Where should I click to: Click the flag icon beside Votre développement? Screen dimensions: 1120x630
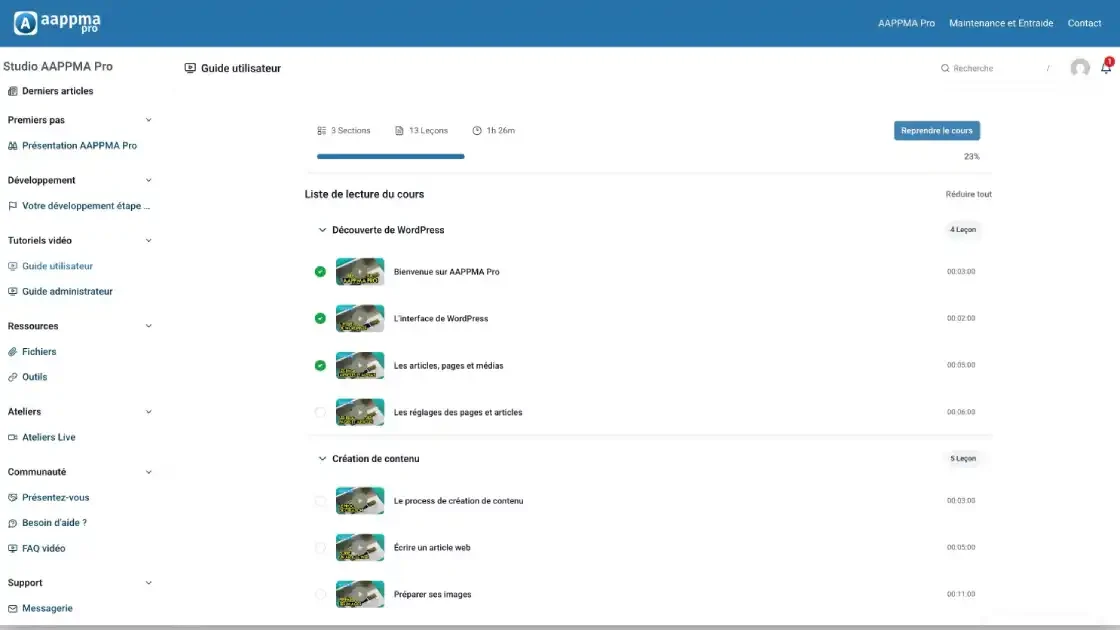(12, 206)
